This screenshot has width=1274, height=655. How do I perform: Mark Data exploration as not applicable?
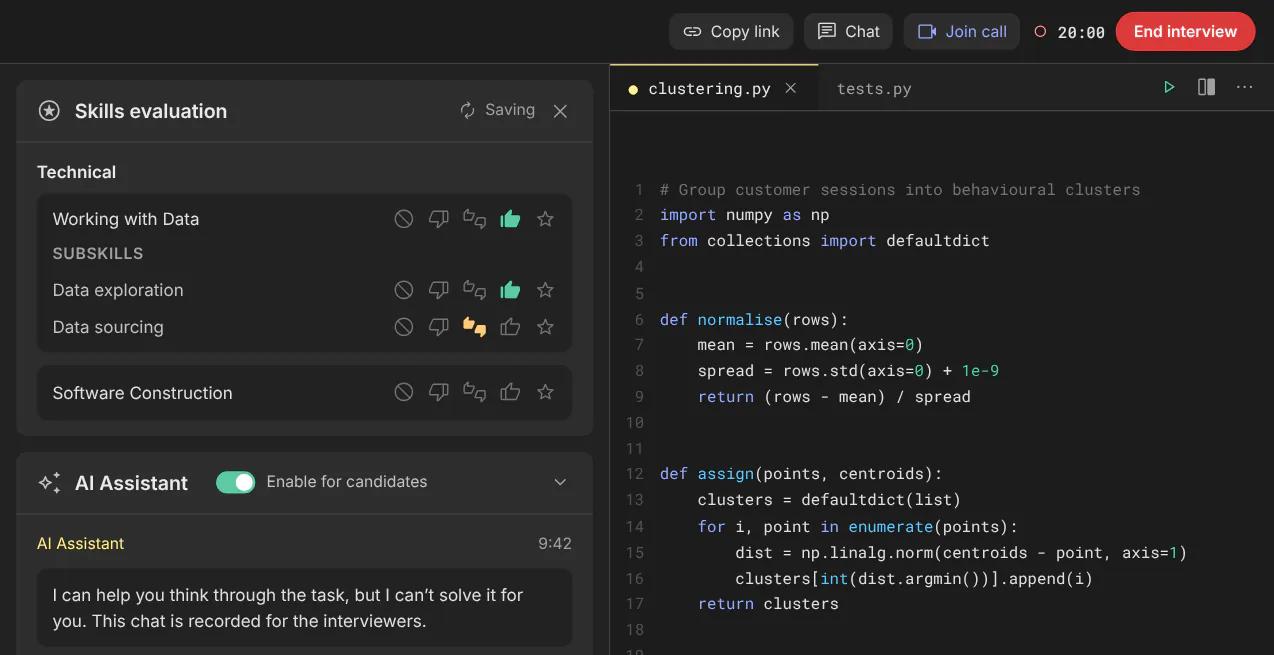(x=404, y=290)
